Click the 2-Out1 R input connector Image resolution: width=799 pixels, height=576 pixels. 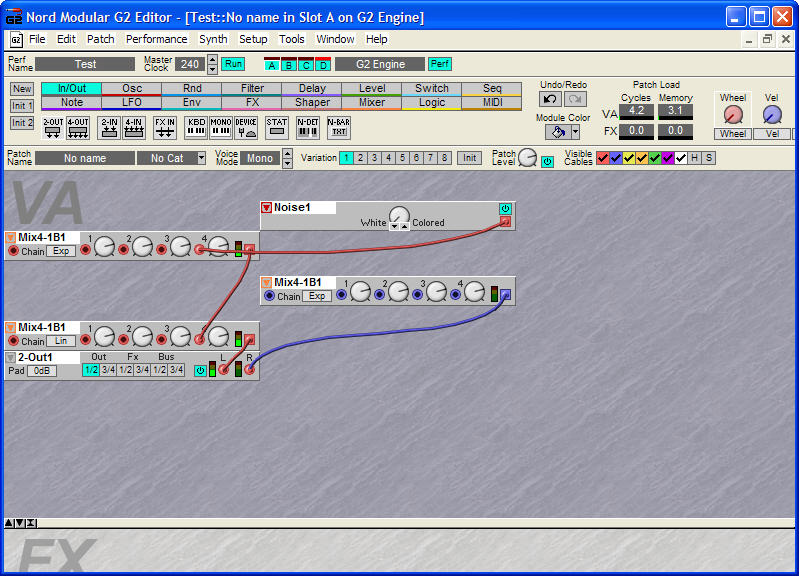(249, 370)
